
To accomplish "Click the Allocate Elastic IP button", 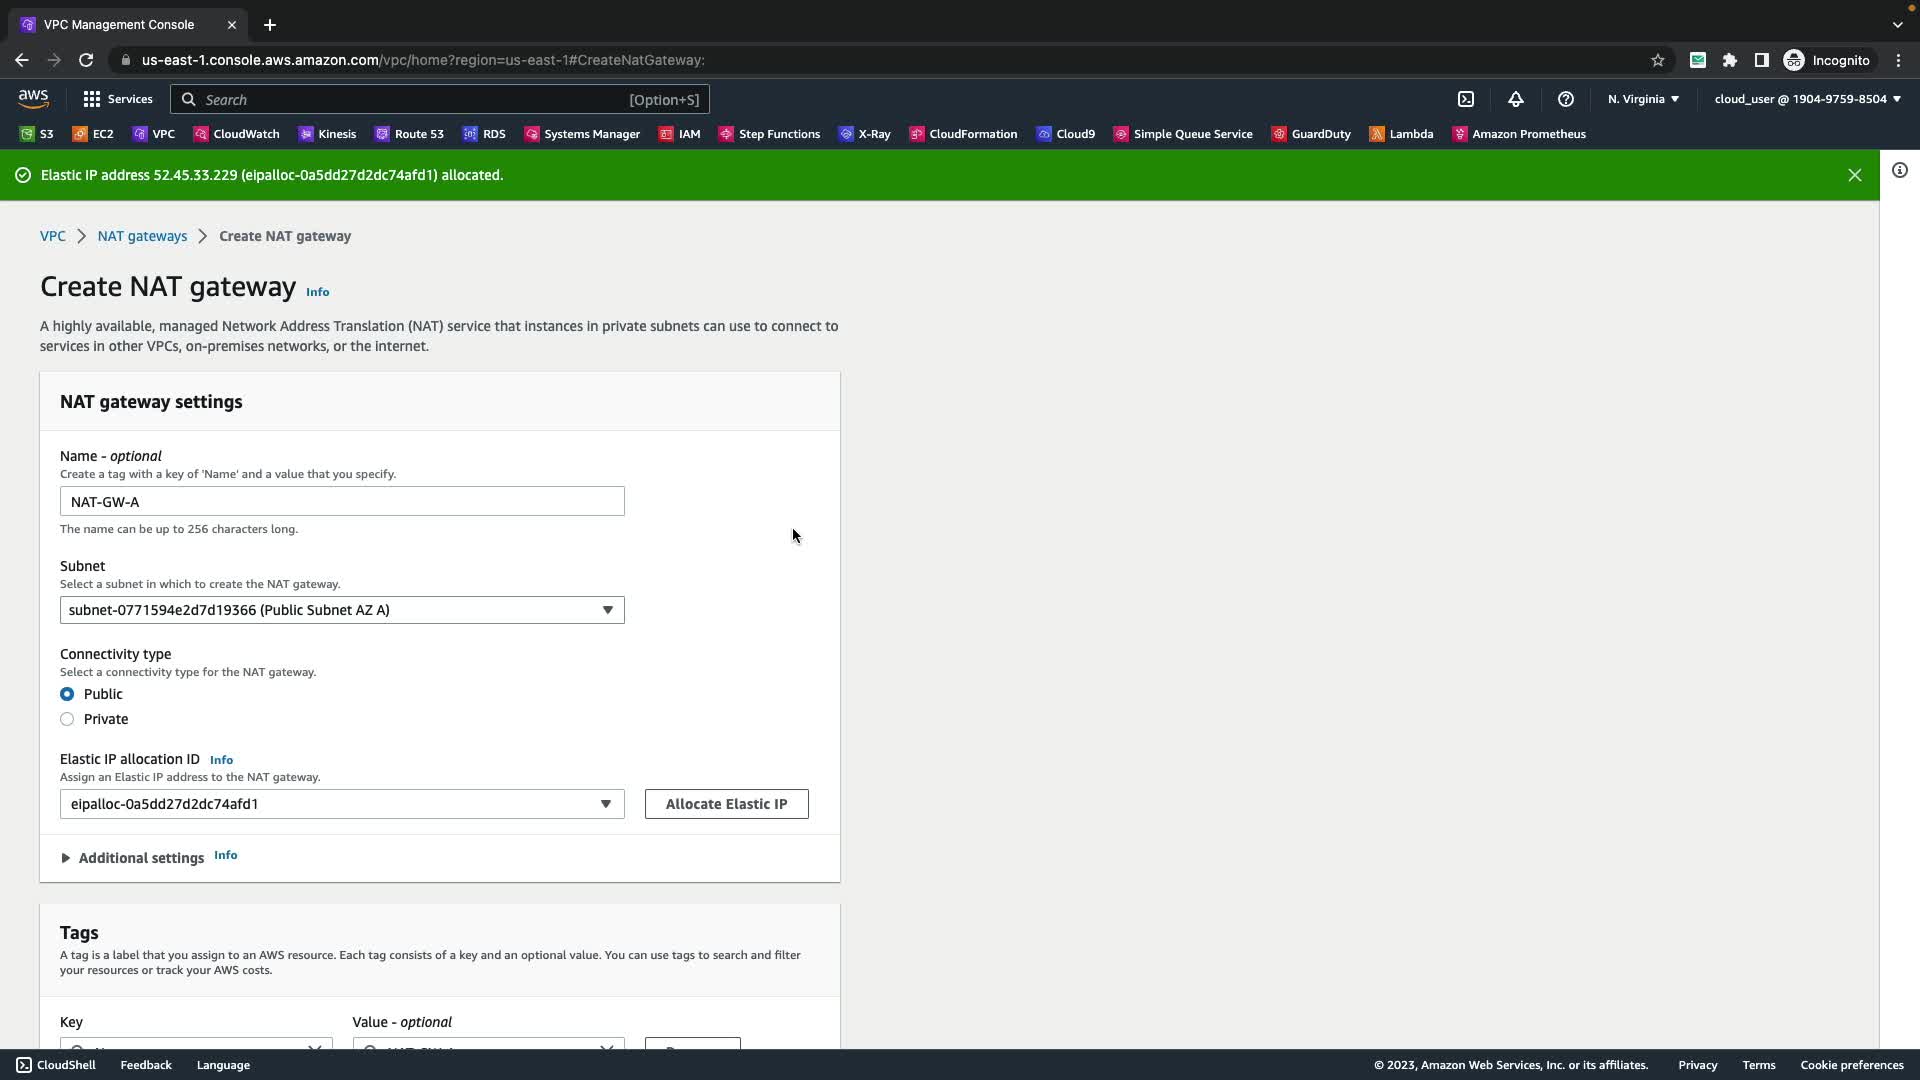I will coord(726,804).
